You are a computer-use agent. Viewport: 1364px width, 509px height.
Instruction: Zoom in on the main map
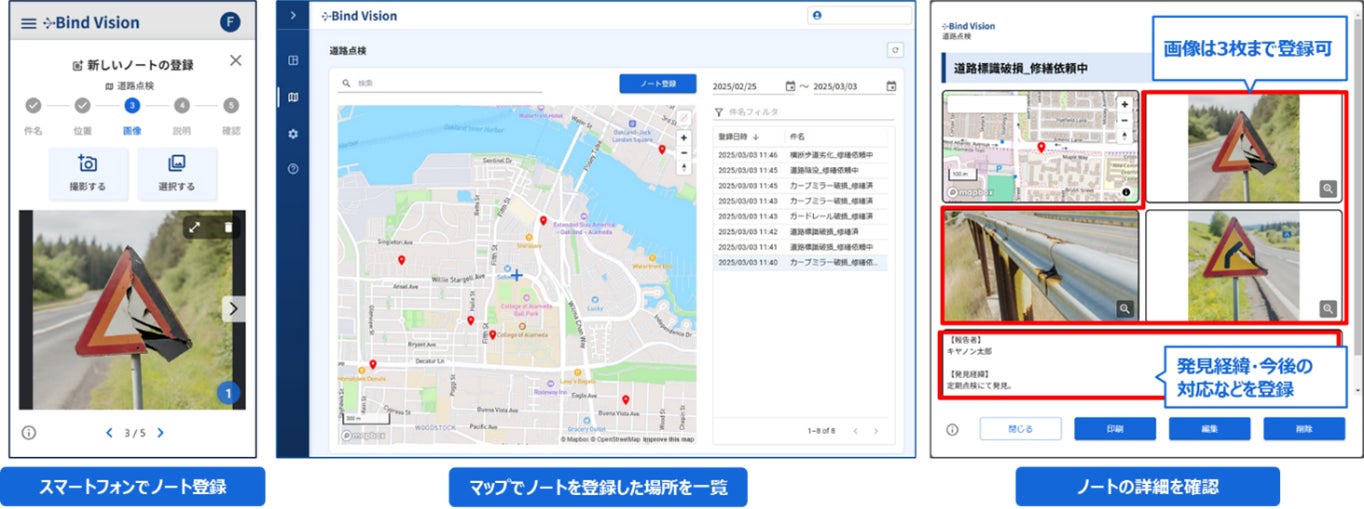[684, 138]
